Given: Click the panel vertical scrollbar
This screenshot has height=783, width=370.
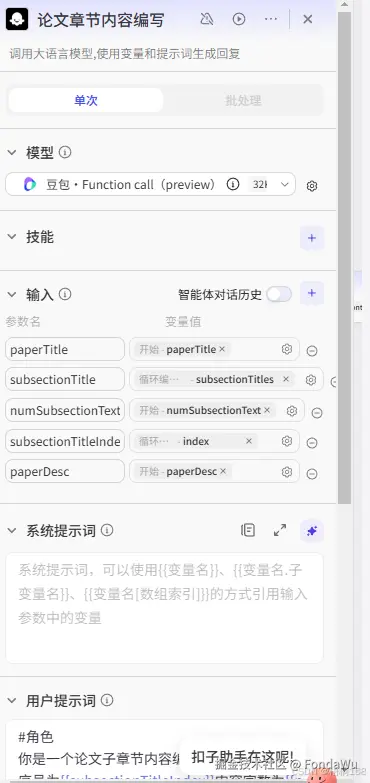Looking at the screenshot, I should pyautogui.click(x=345, y=257).
